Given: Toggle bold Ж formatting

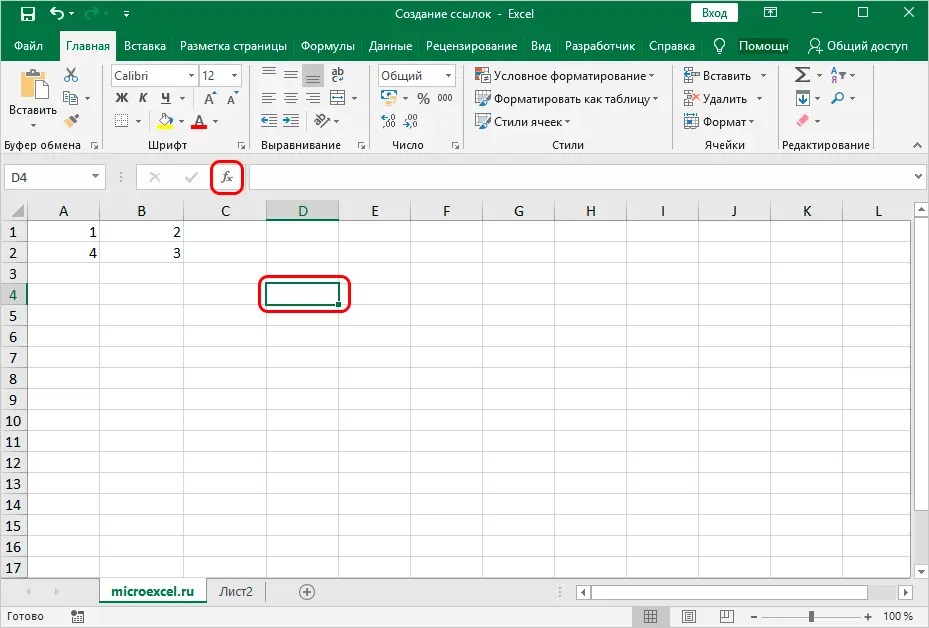Looking at the screenshot, I should [x=121, y=98].
